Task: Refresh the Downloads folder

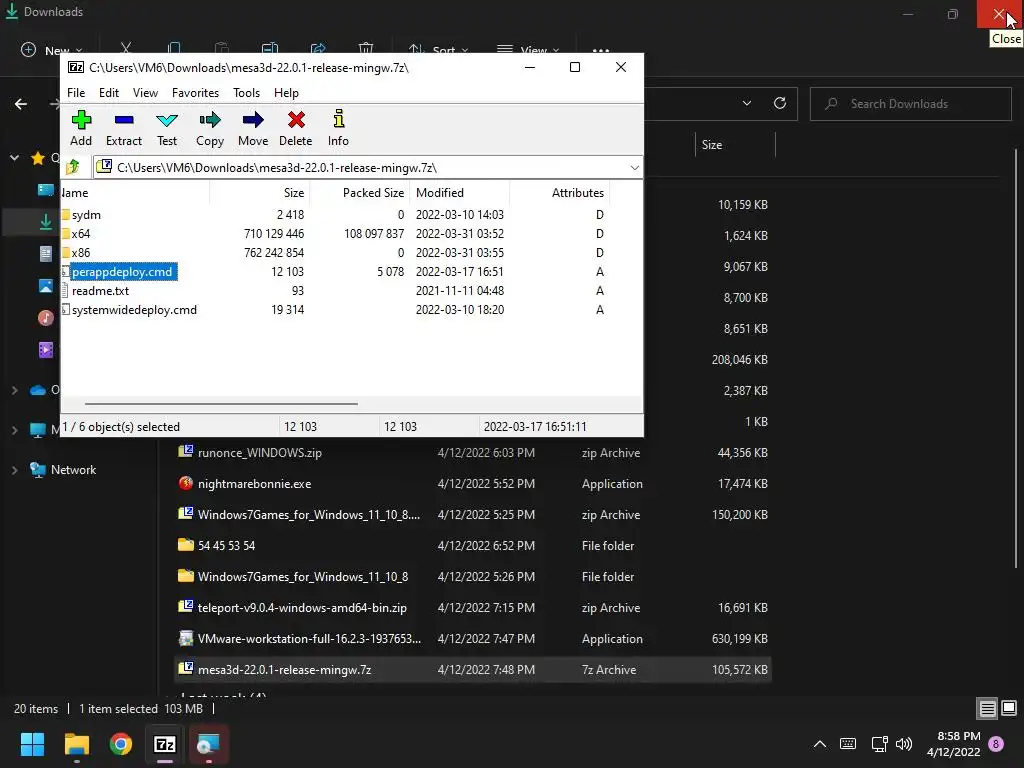Action: pyautogui.click(x=780, y=103)
